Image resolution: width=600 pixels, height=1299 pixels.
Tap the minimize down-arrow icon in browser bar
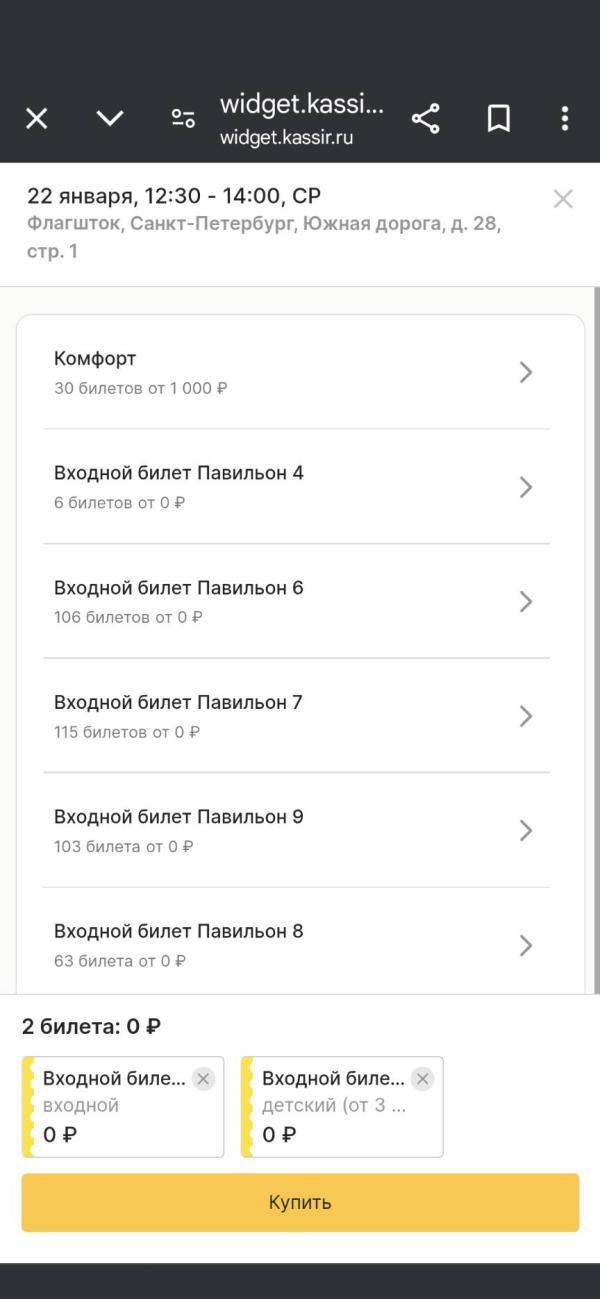pyautogui.click(x=110, y=119)
